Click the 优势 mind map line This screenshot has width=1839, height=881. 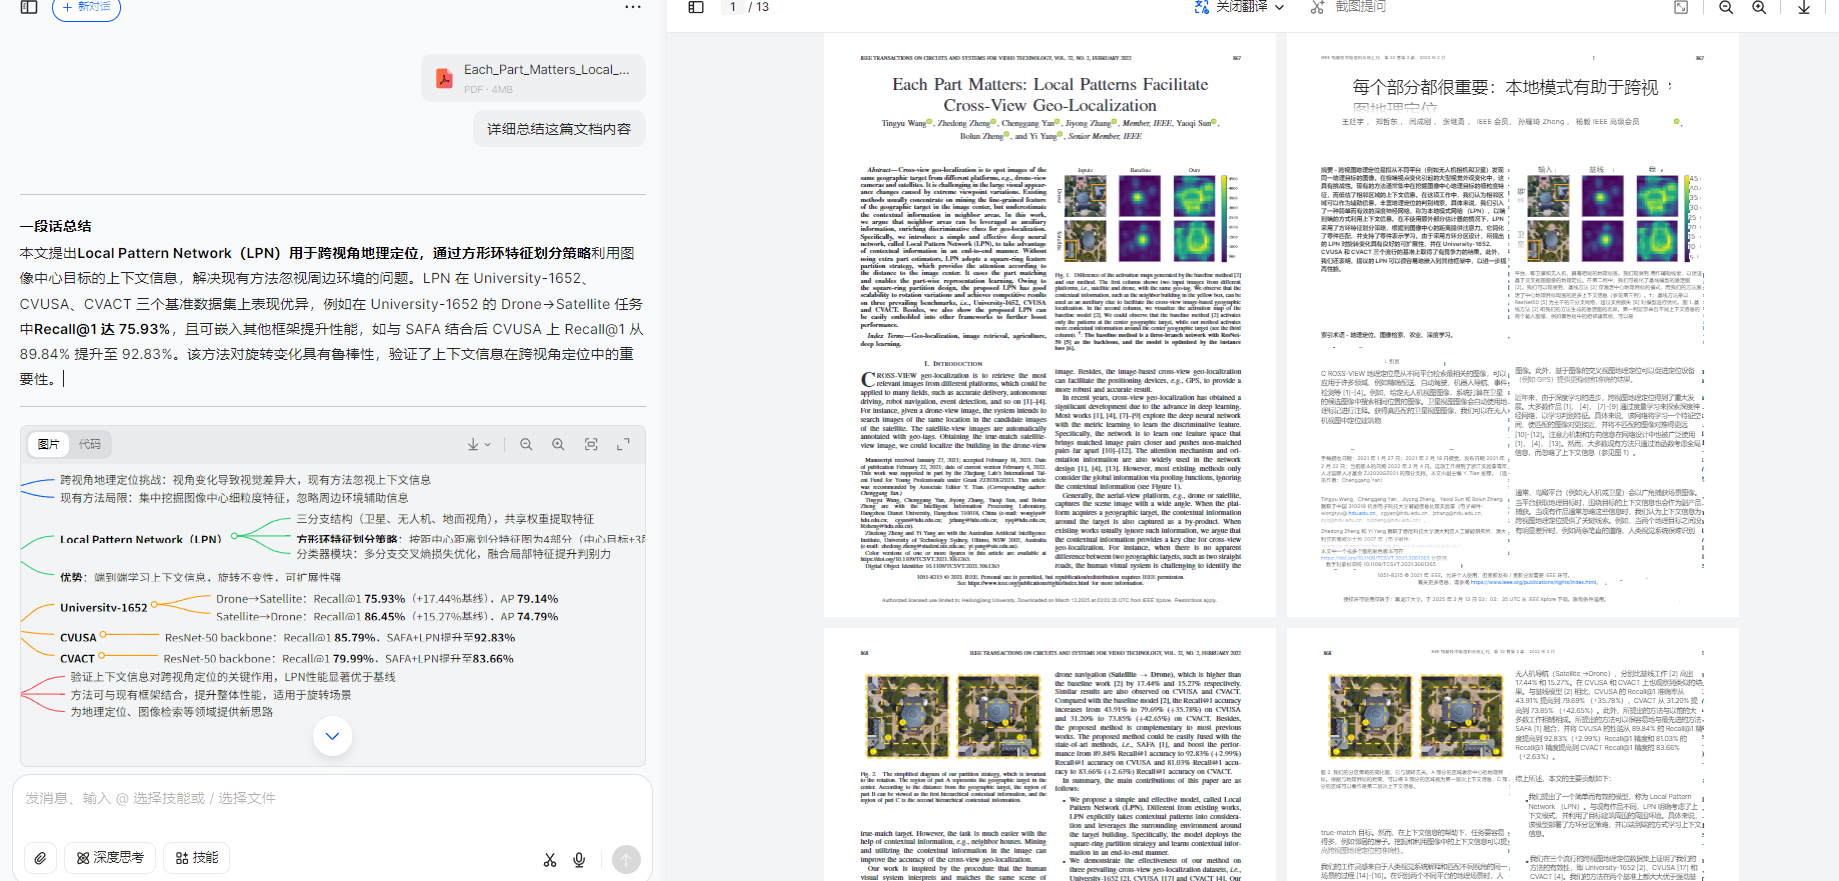click(200, 577)
